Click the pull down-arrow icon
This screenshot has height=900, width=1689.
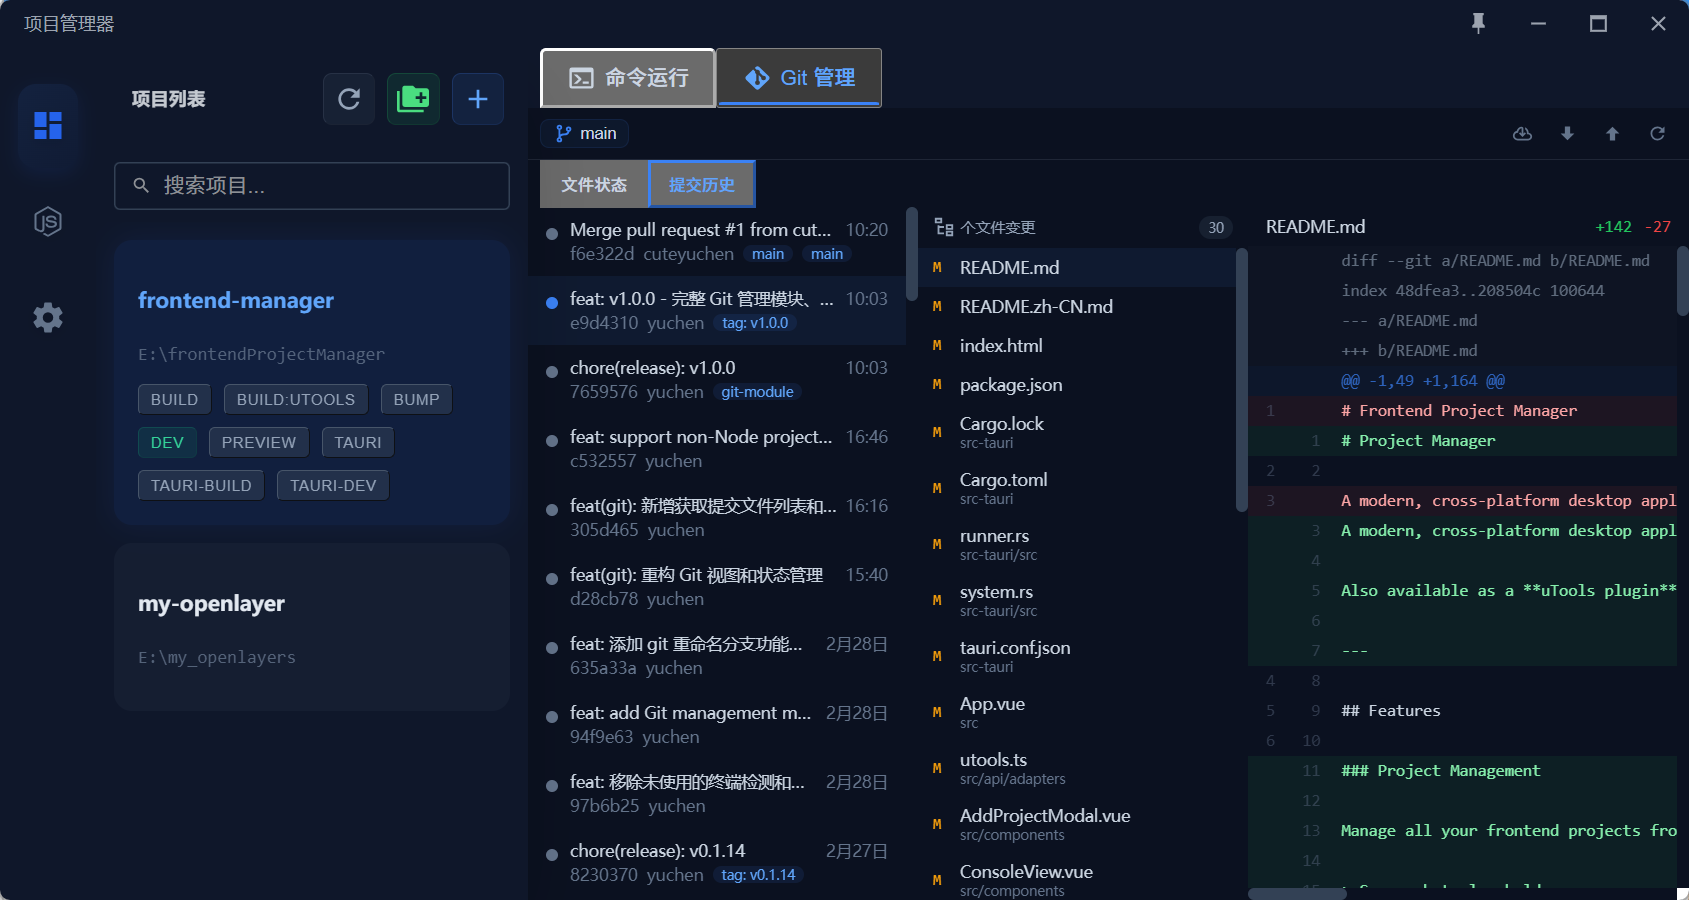click(x=1567, y=134)
